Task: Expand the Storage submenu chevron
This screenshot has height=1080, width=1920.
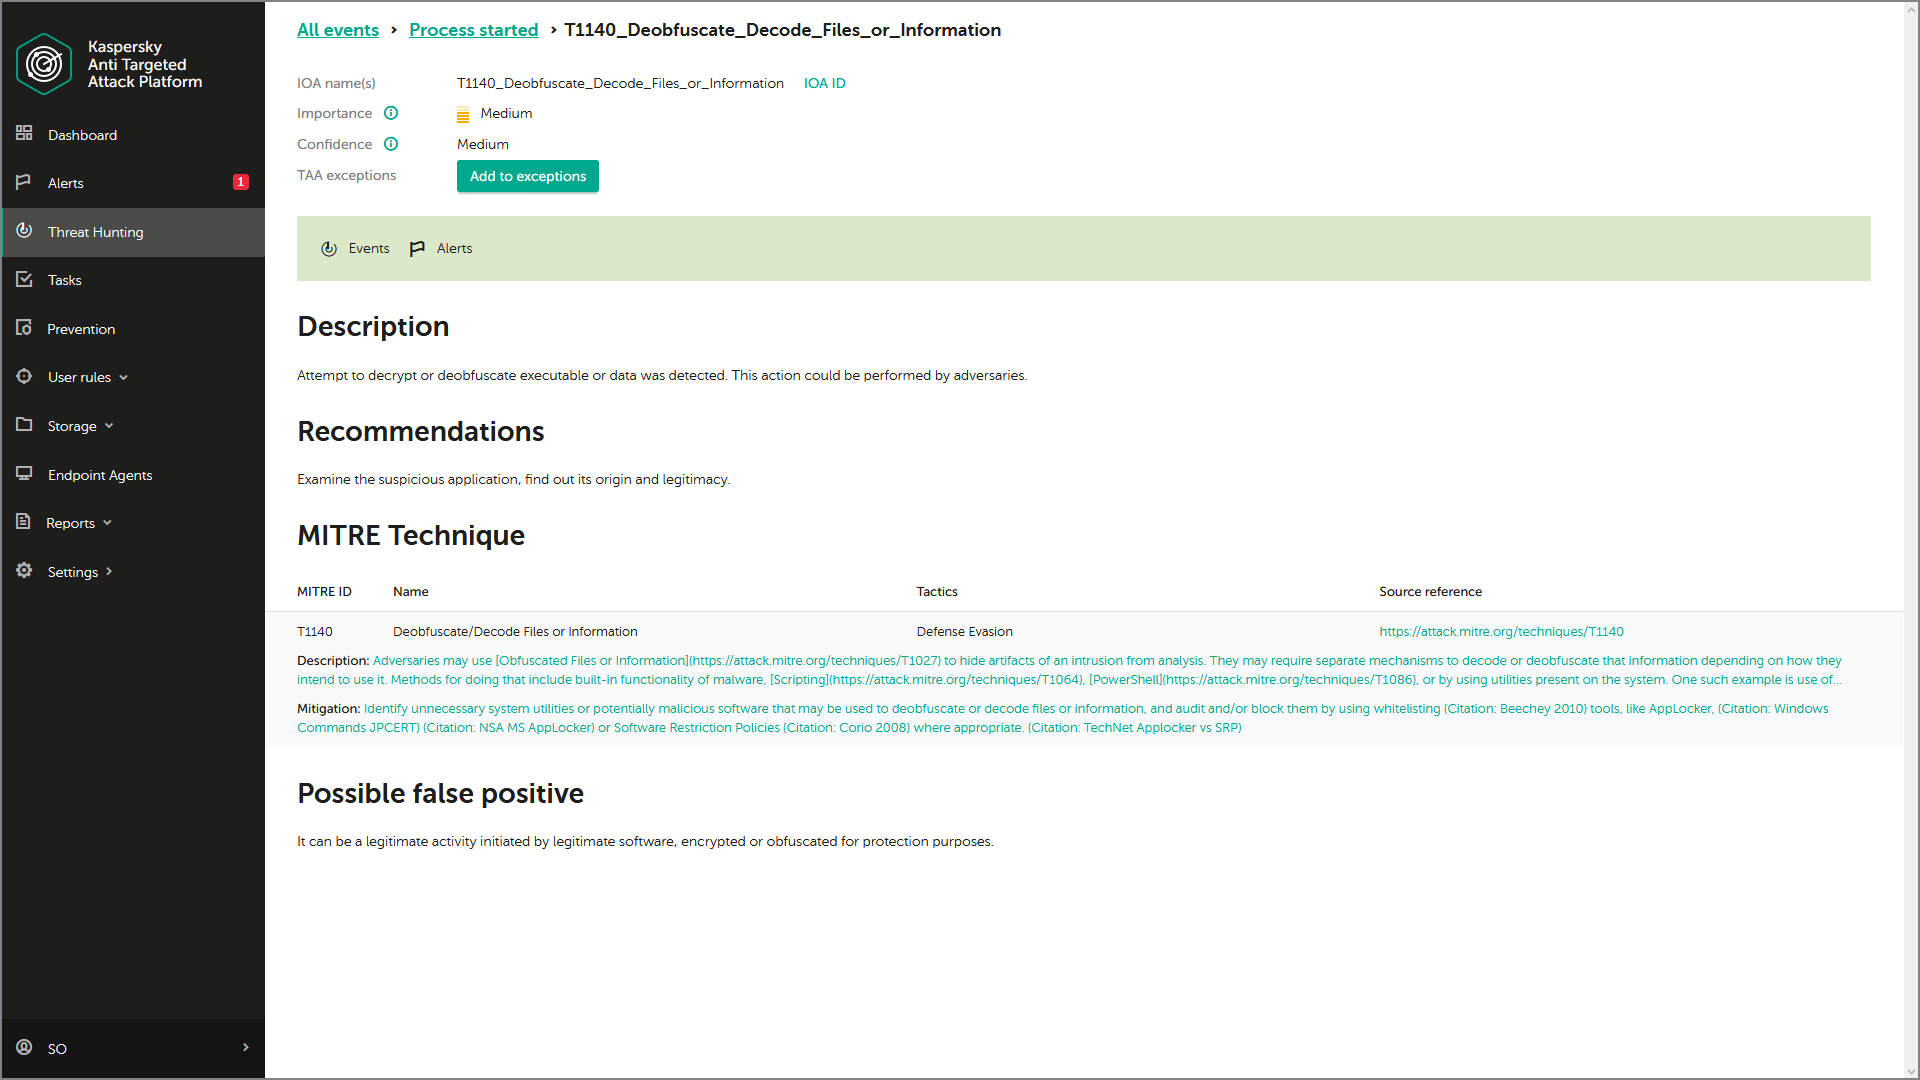Action: tap(109, 426)
